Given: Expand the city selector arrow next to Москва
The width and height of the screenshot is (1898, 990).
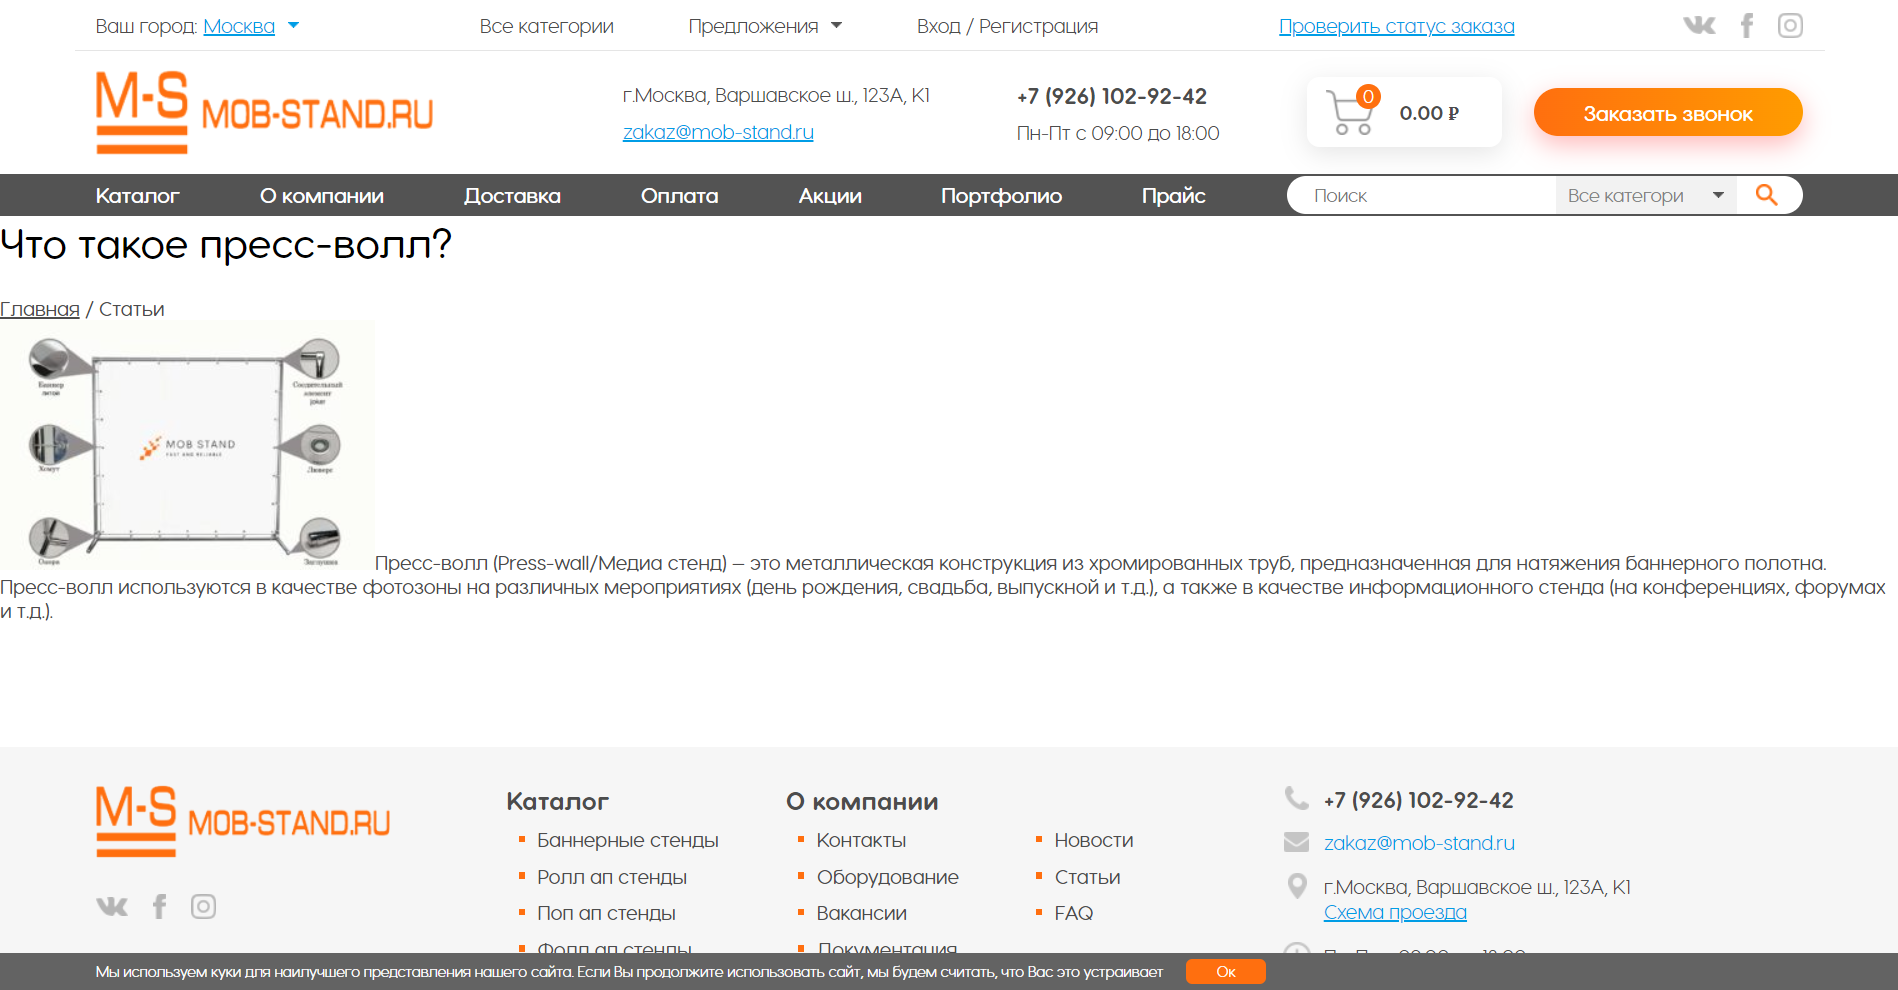Looking at the screenshot, I should pyautogui.click(x=294, y=26).
